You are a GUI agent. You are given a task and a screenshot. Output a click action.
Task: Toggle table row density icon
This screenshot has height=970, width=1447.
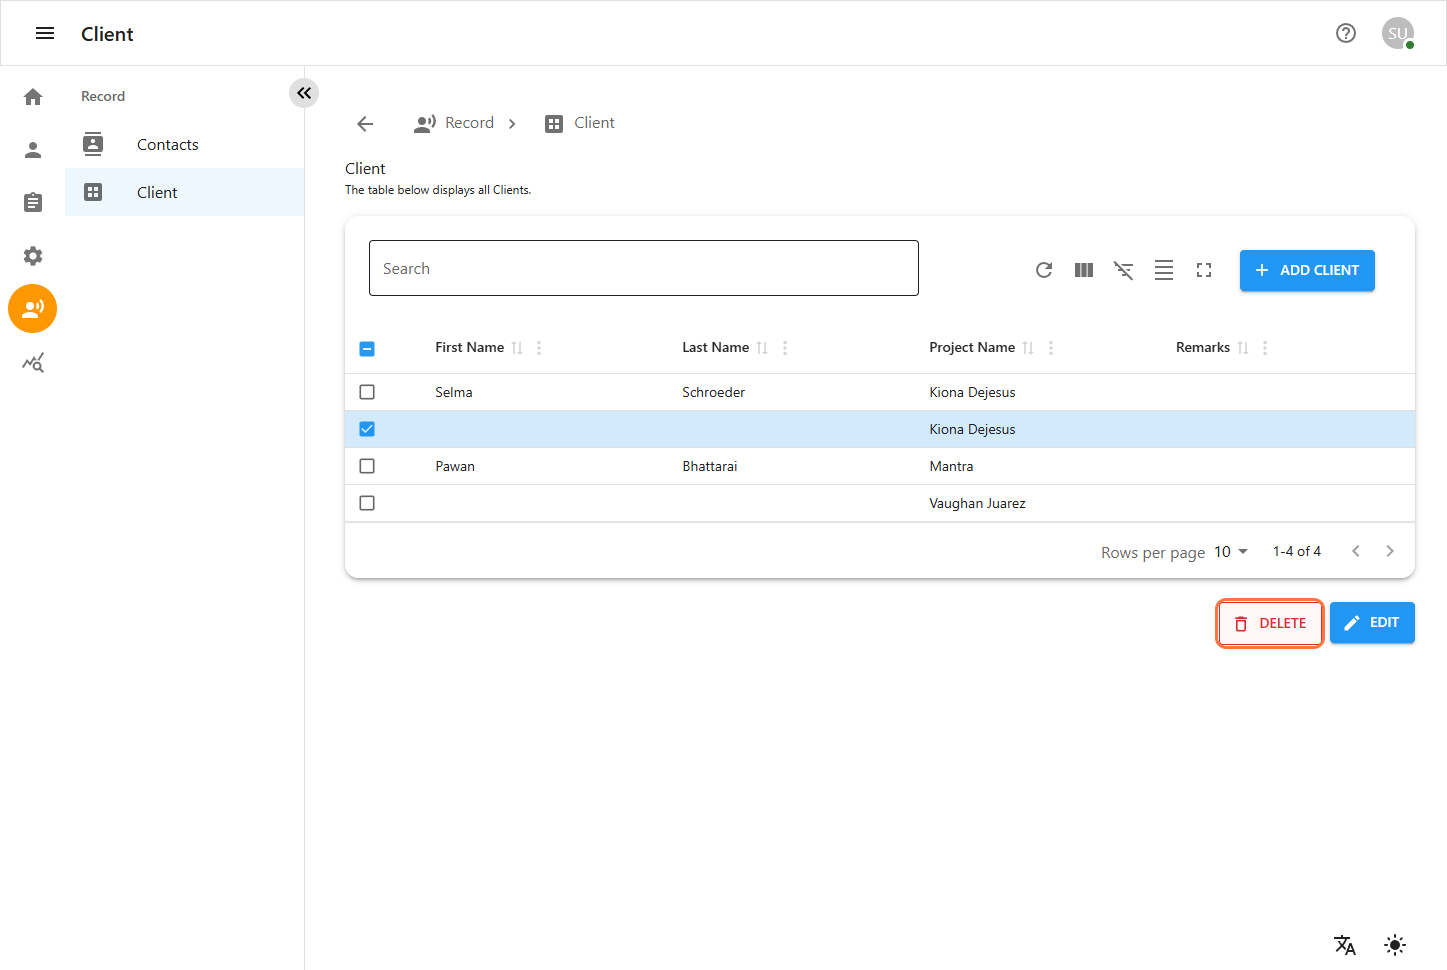click(x=1164, y=270)
